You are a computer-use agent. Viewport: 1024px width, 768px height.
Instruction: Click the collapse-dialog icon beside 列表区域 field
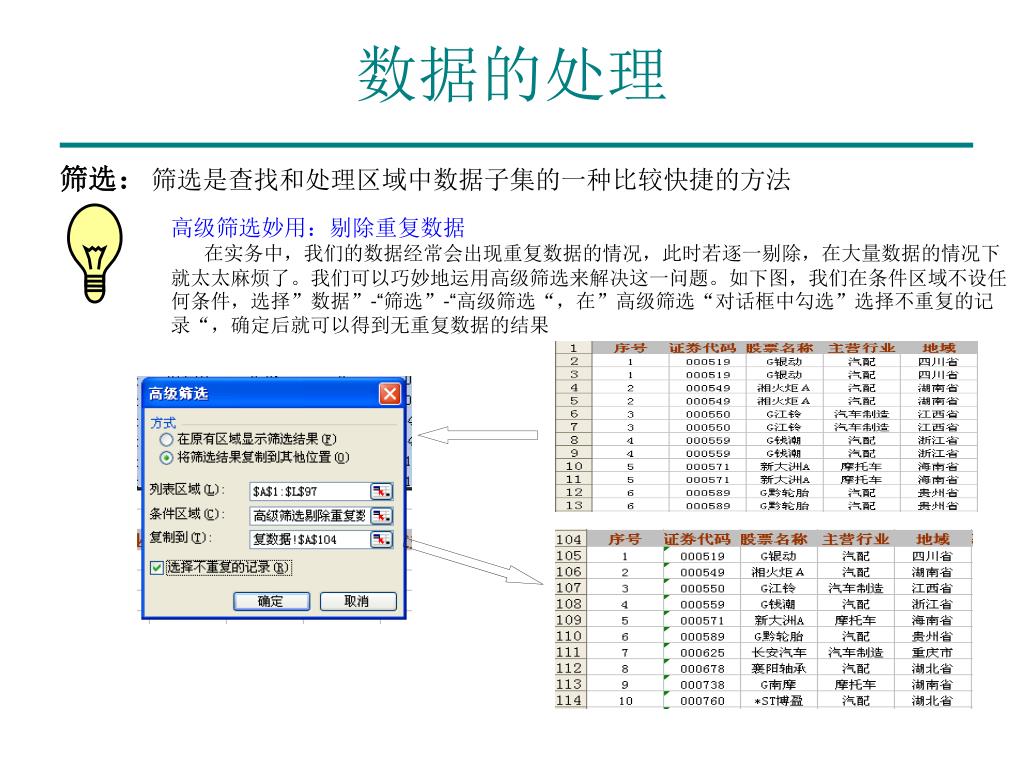pyautogui.click(x=381, y=491)
